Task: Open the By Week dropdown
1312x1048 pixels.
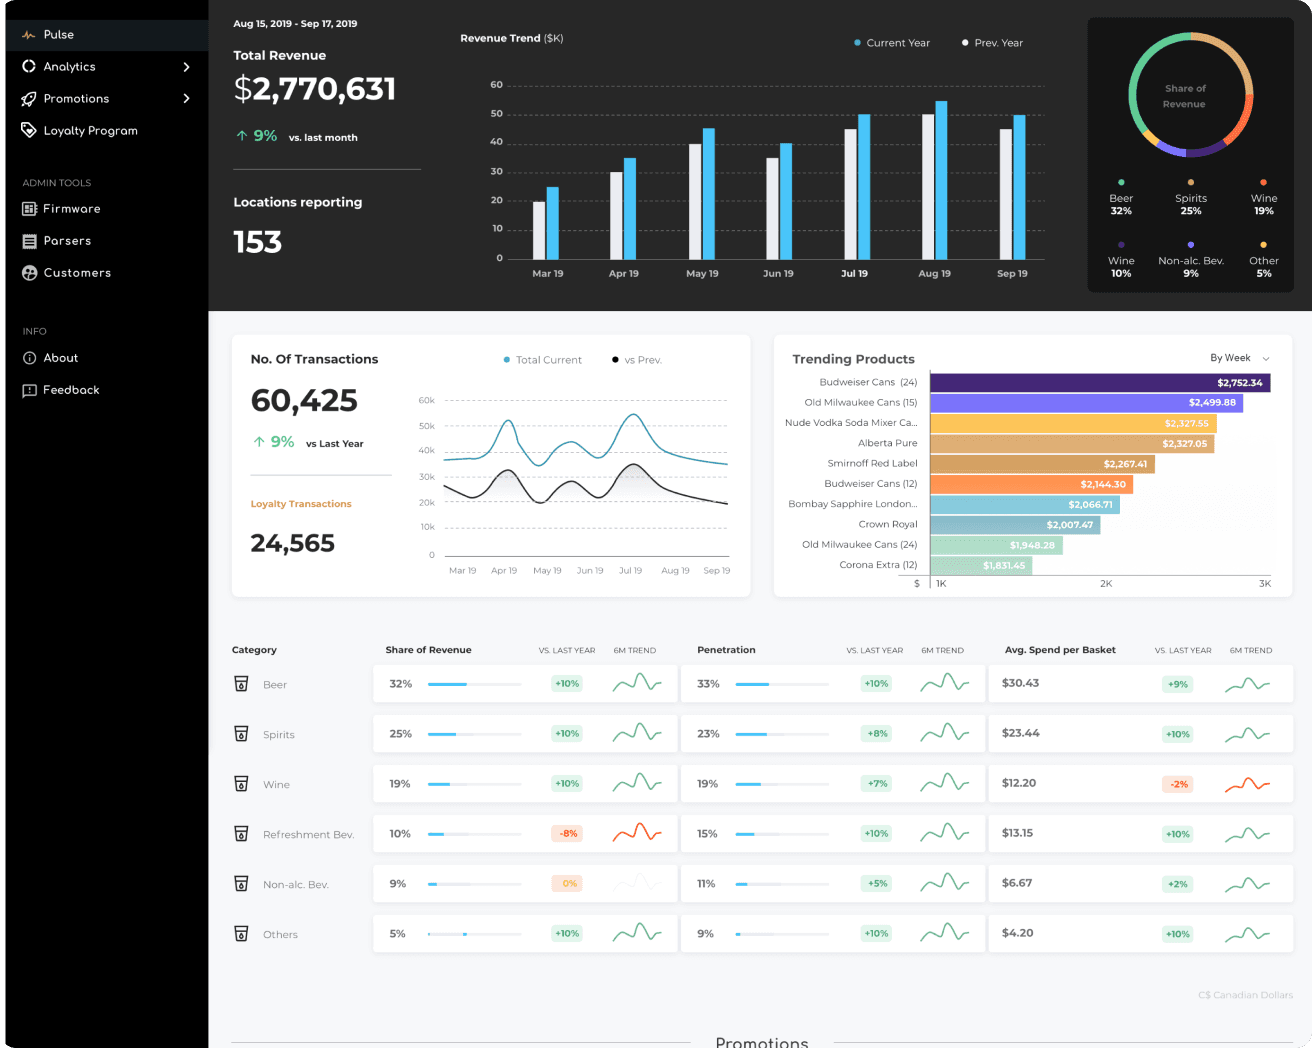Action: (x=1239, y=358)
